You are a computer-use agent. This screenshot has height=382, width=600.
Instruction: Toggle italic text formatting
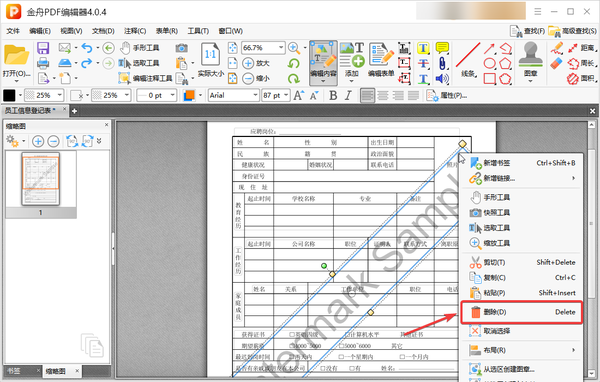pos(348,95)
